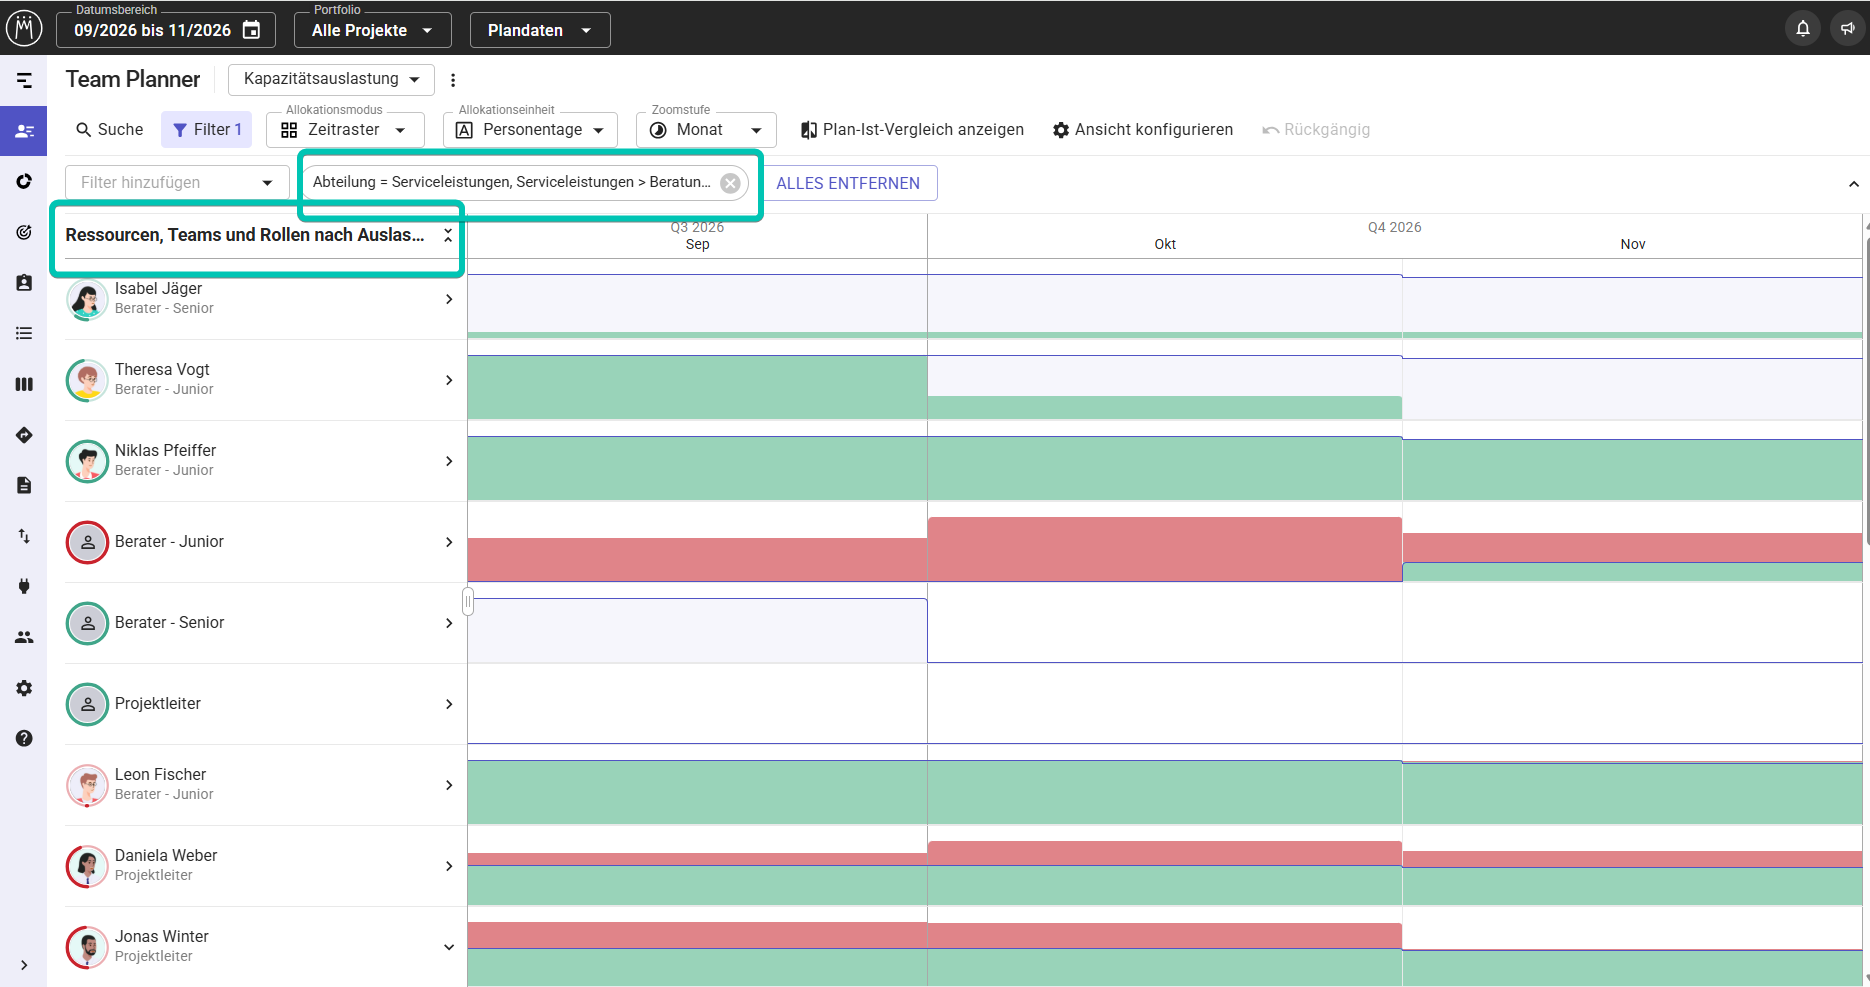Screen dimensions: 1870x987
Task: Open the help question mark icon
Action: [x=24, y=738]
